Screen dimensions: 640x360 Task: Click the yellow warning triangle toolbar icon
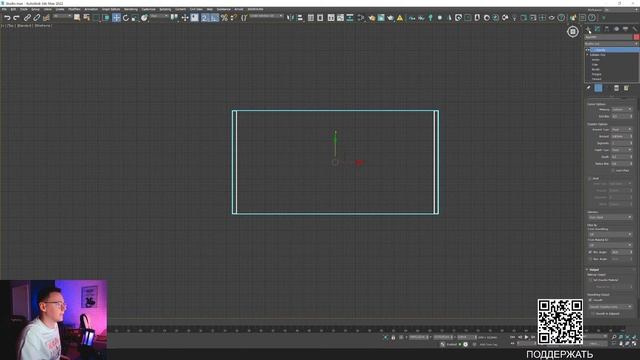[400, 18]
